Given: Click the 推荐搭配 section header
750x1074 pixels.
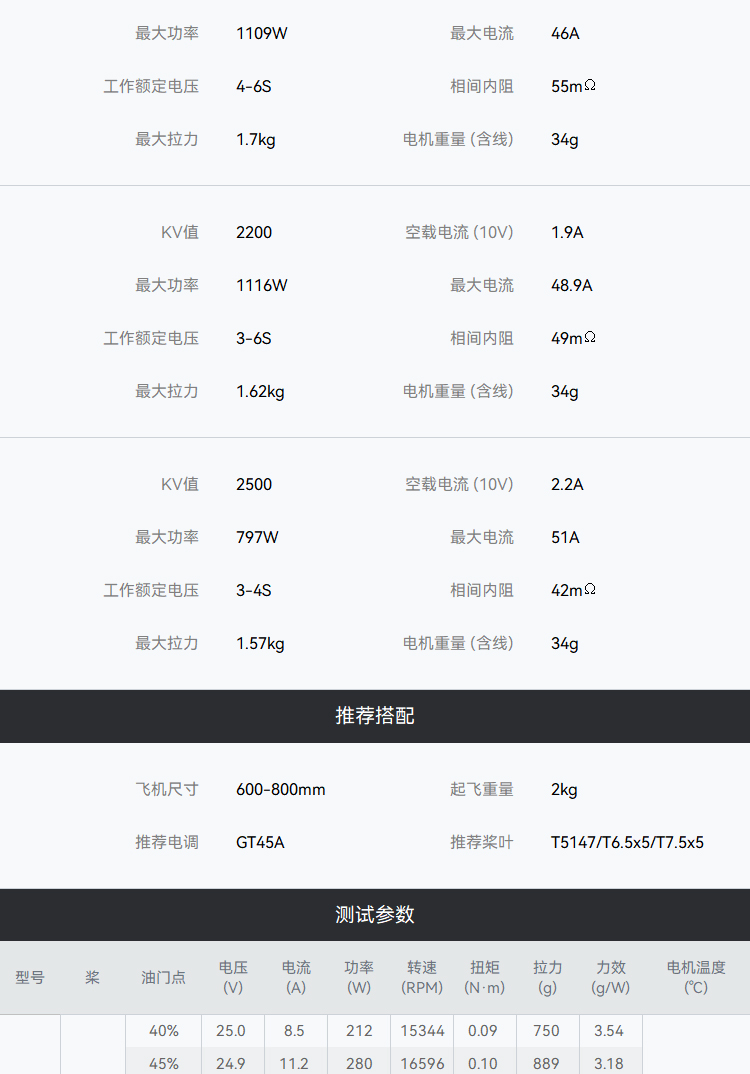Looking at the screenshot, I should pyautogui.click(x=375, y=716).
